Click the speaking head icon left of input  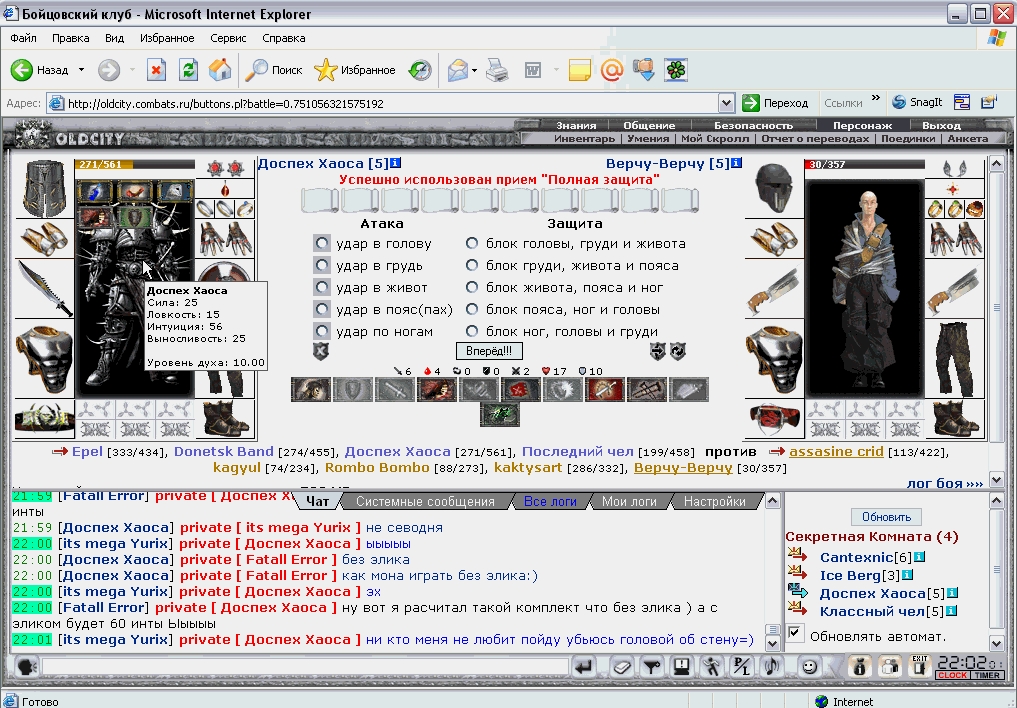(x=26, y=667)
